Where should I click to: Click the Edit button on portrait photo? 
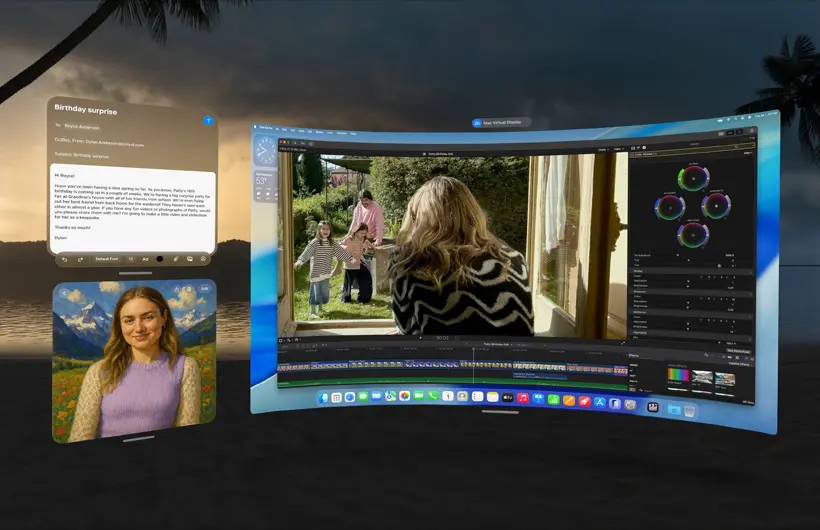point(204,290)
